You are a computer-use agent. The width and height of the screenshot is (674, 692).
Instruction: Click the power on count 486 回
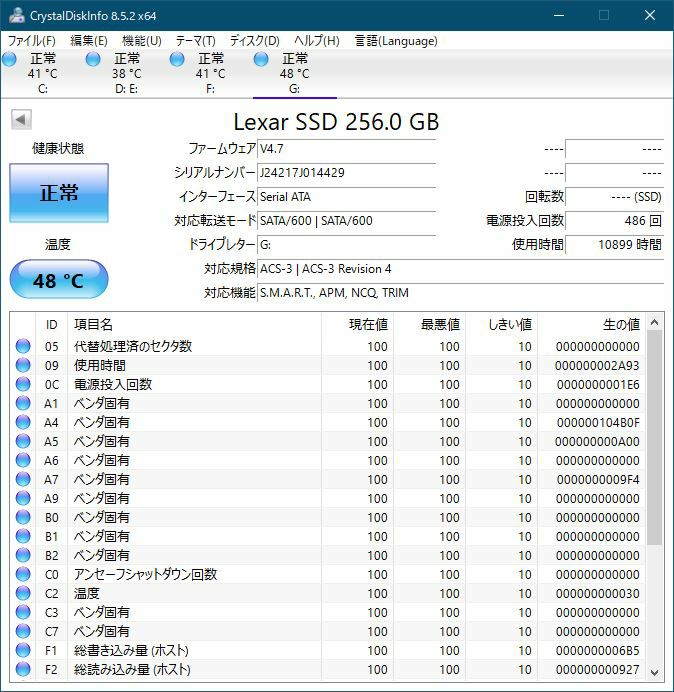point(614,221)
